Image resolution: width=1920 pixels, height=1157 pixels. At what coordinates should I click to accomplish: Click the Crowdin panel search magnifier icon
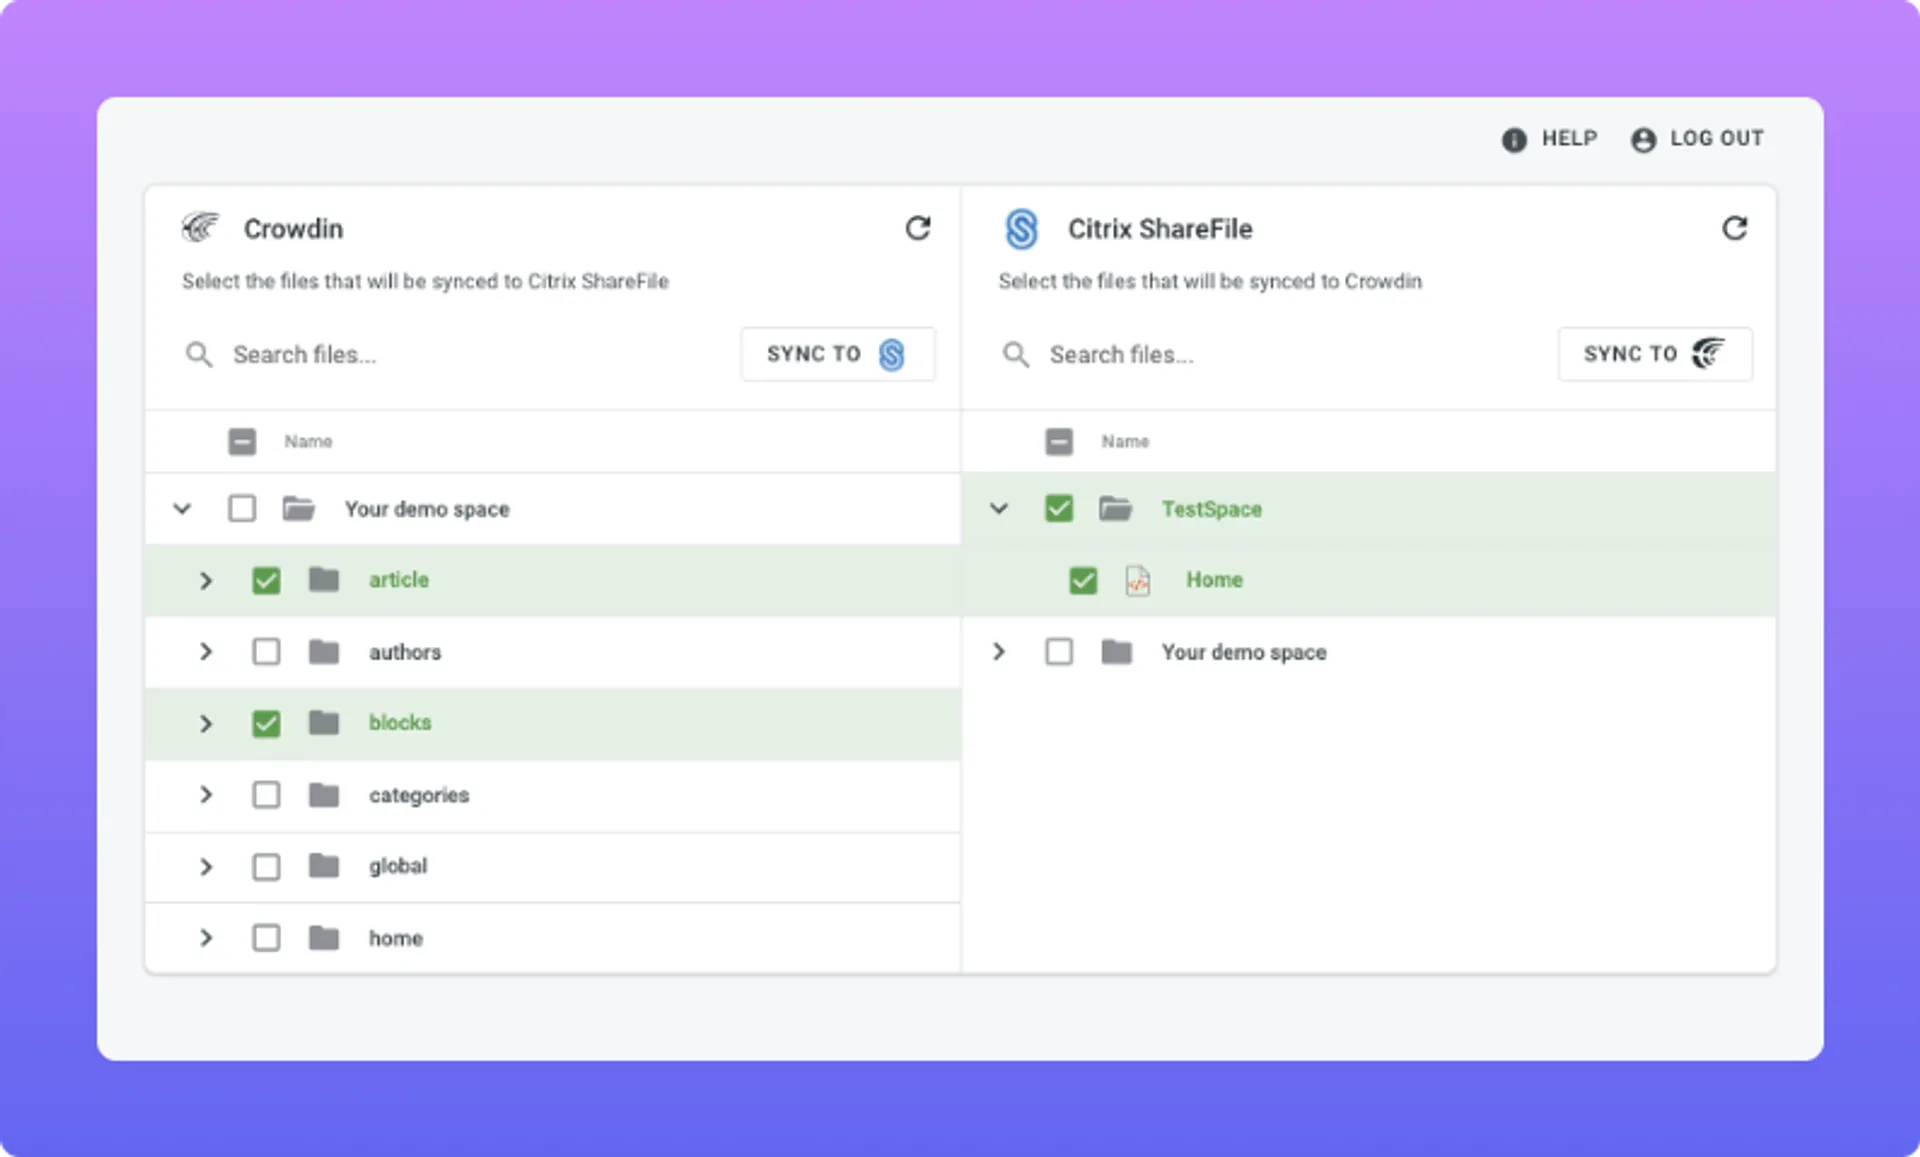pos(199,354)
